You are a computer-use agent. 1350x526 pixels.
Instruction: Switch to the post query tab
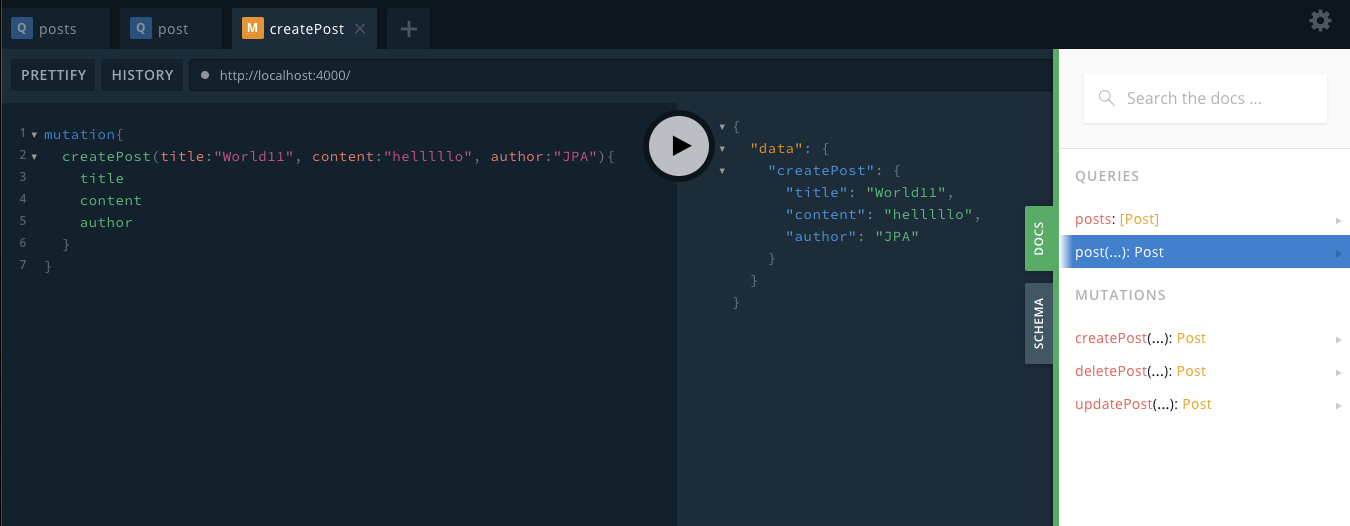tap(170, 29)
